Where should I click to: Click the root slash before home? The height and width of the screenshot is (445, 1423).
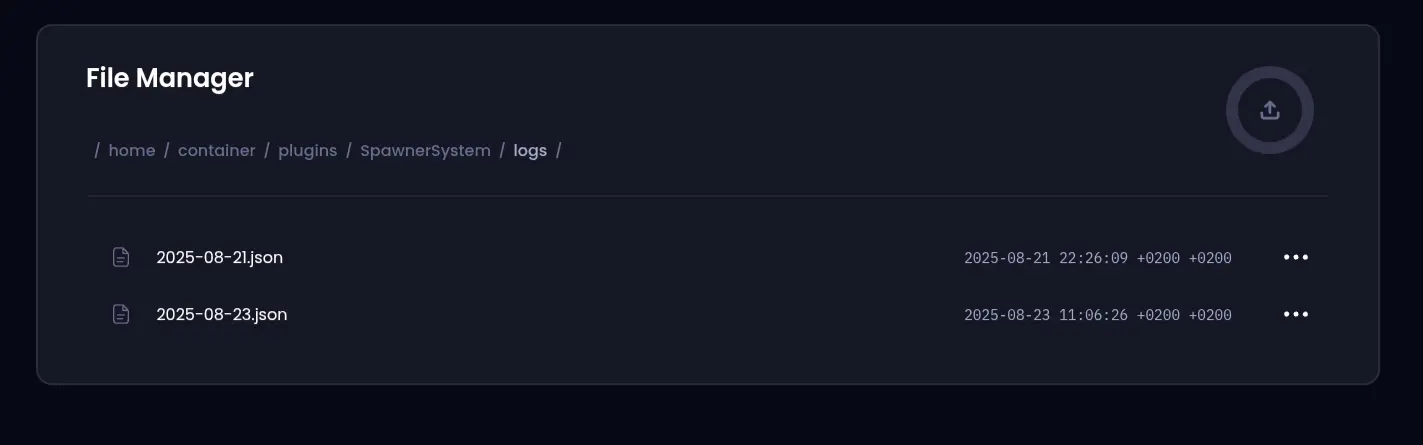pos(97,151)
